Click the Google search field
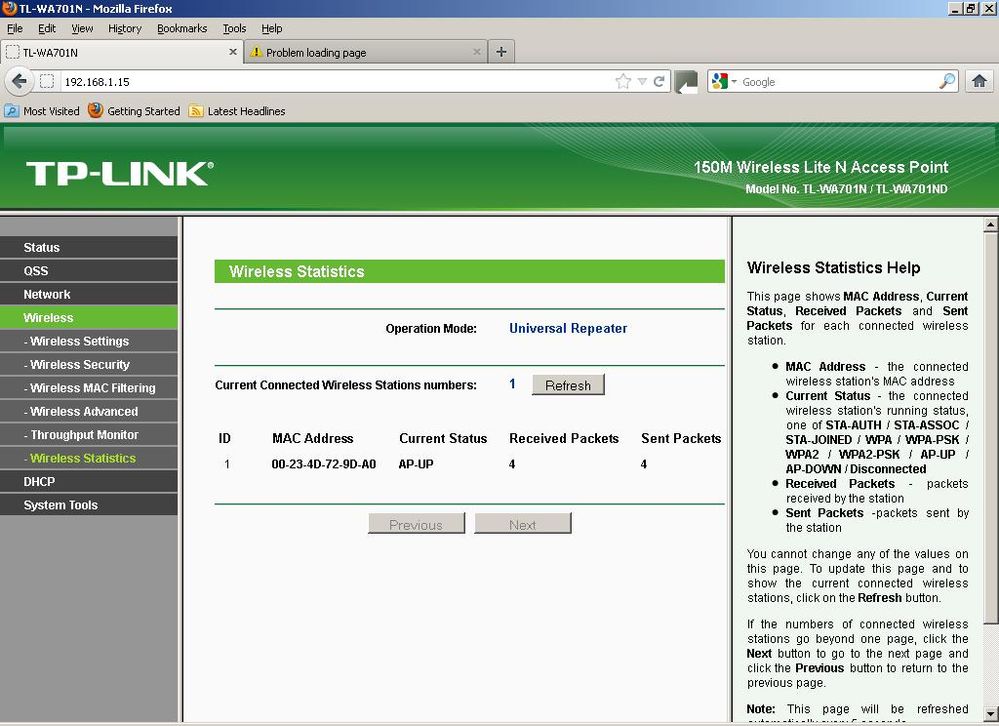 (x=838, y=82)
